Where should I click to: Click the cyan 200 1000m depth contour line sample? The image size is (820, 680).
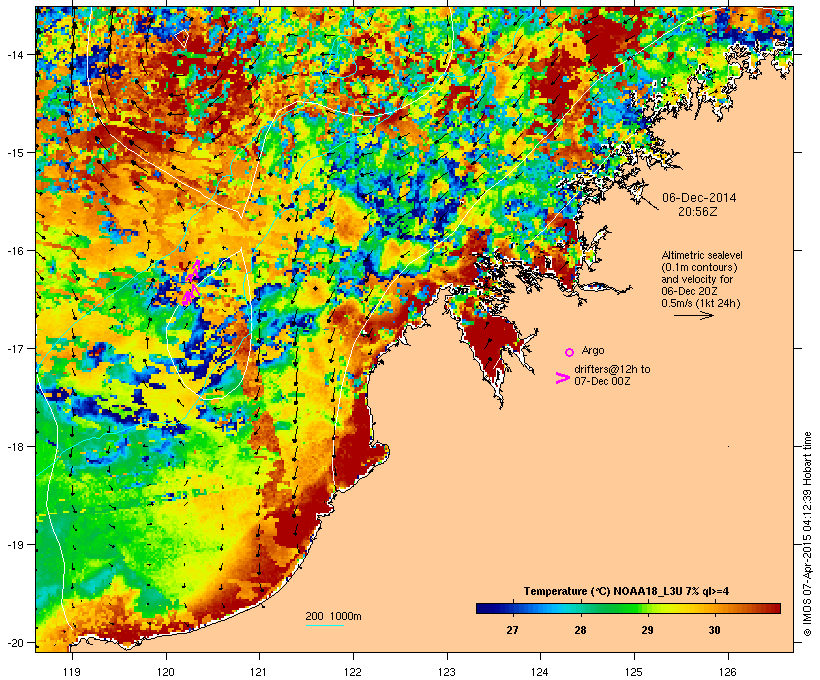pyautogui.click(x=324, y=625)
